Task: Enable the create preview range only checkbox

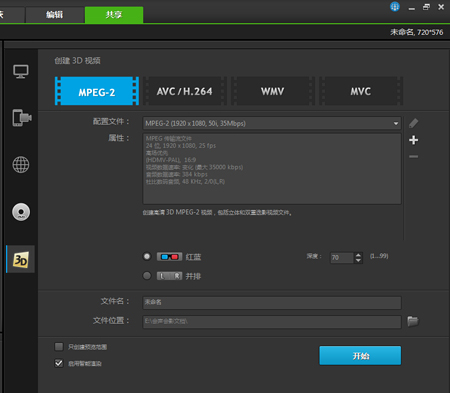Action: tap(59, 347)
